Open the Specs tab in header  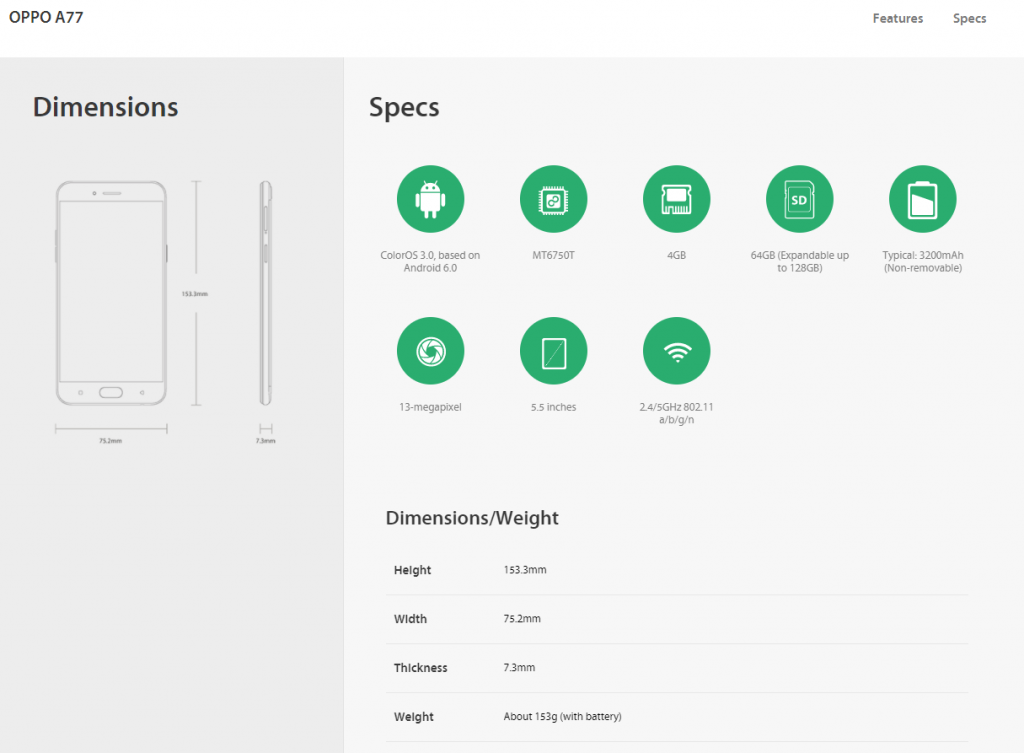[969, 18]
